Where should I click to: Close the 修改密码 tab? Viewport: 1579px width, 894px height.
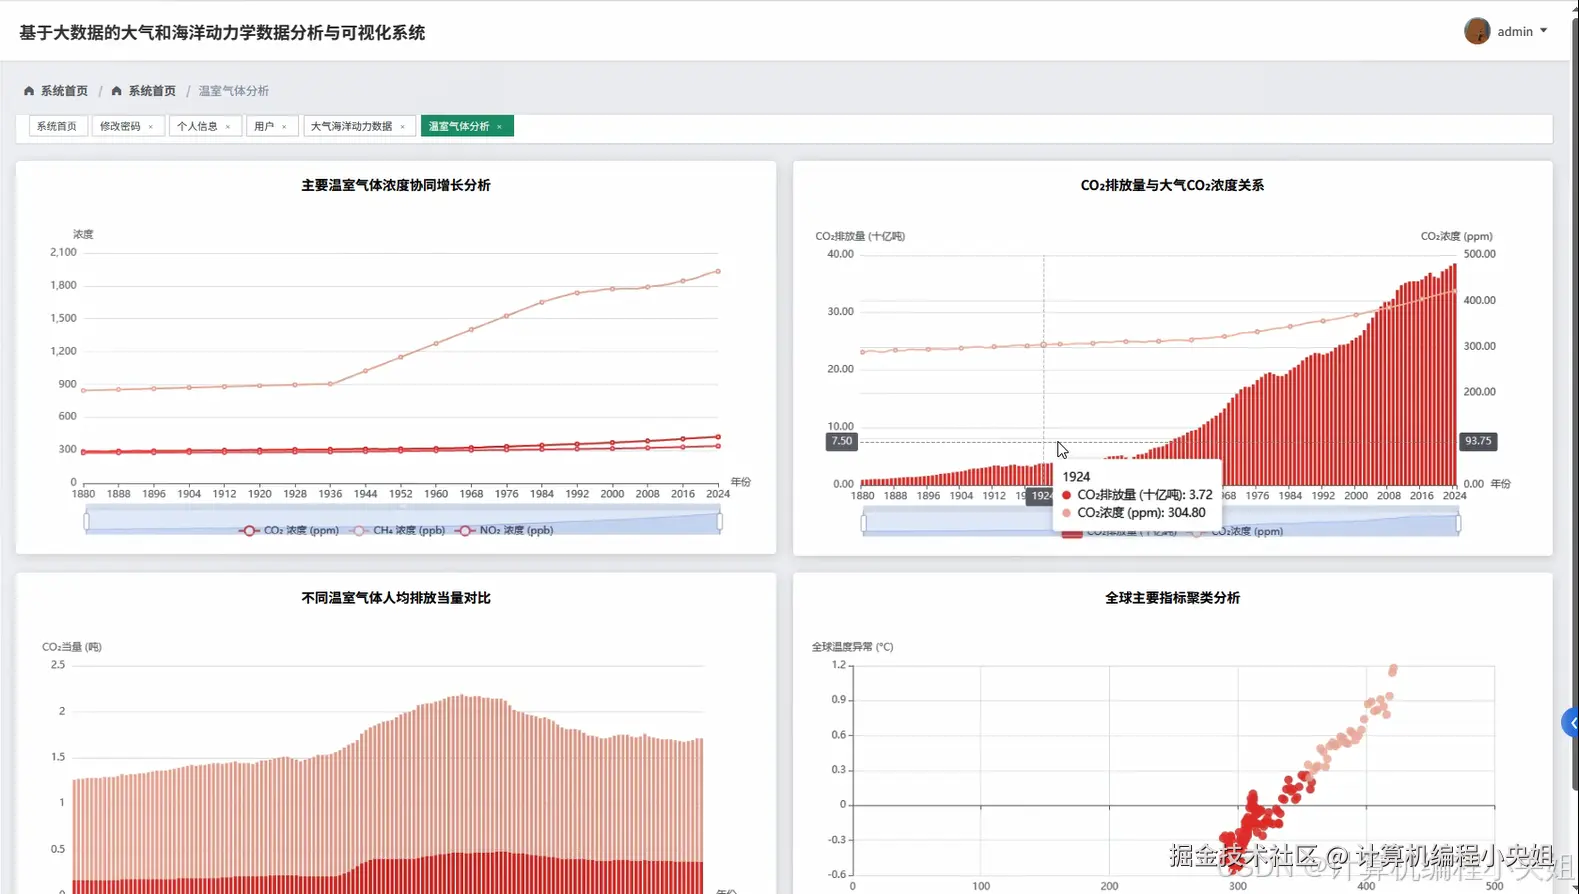(x=151, y=127)
